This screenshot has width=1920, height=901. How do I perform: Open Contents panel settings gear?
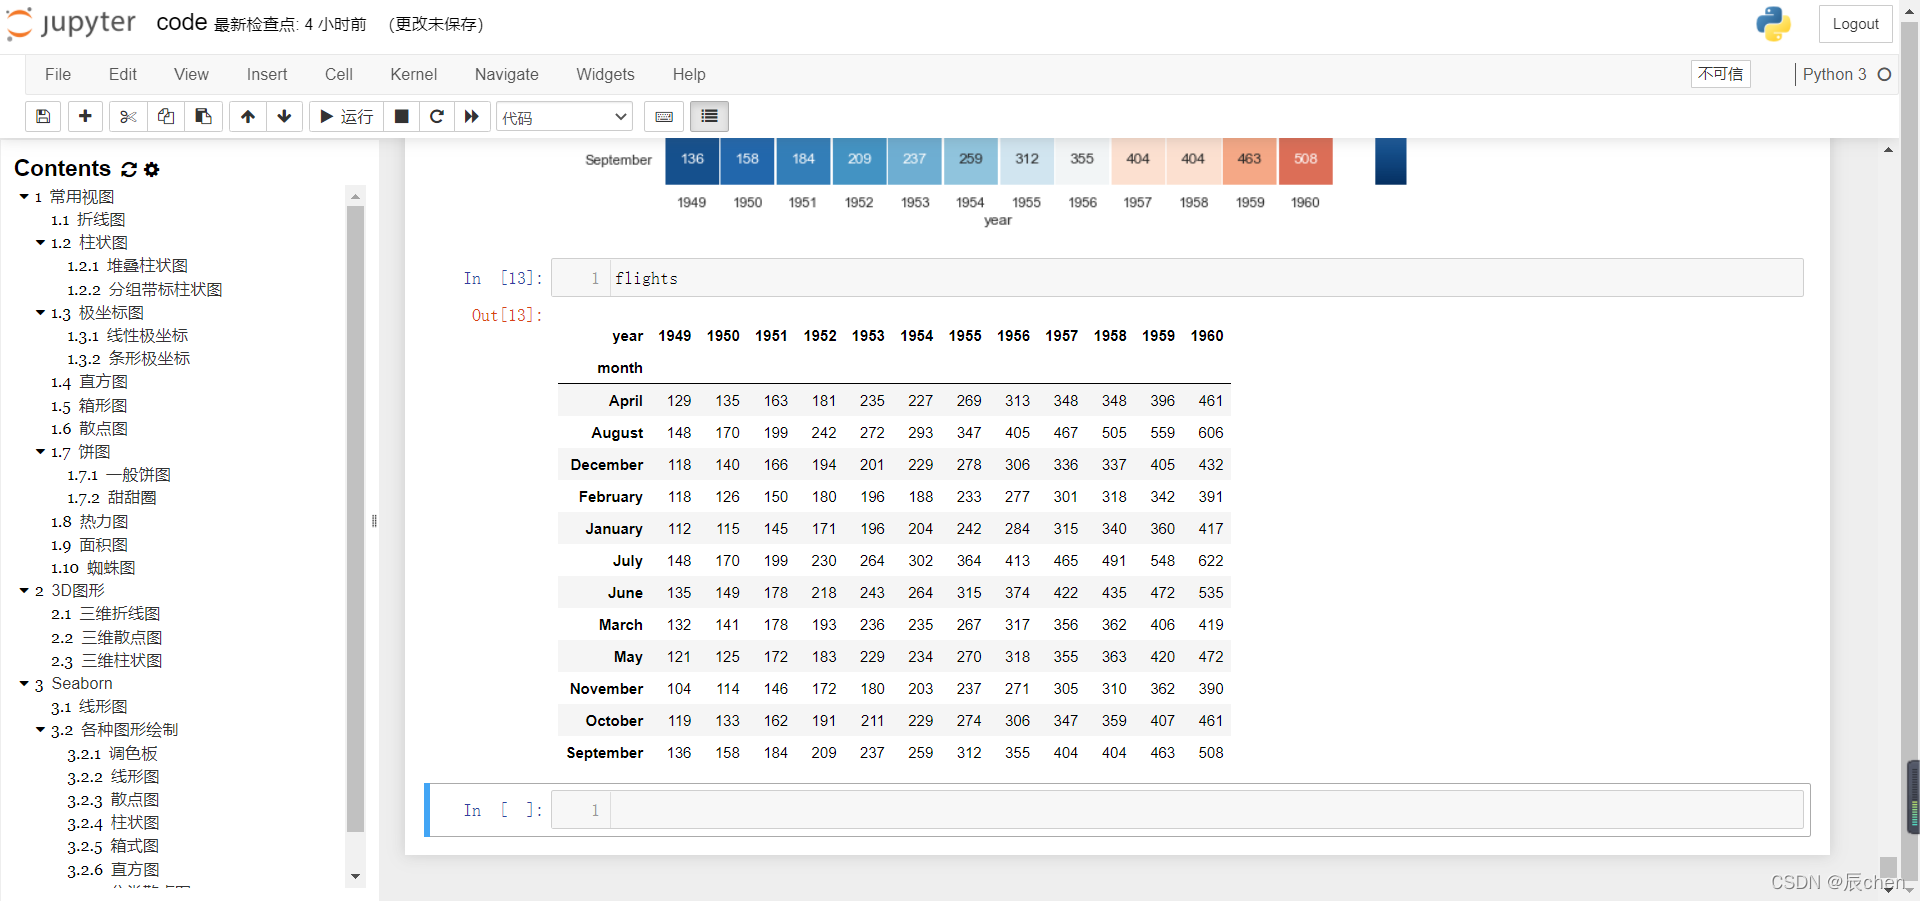[152, 169]
